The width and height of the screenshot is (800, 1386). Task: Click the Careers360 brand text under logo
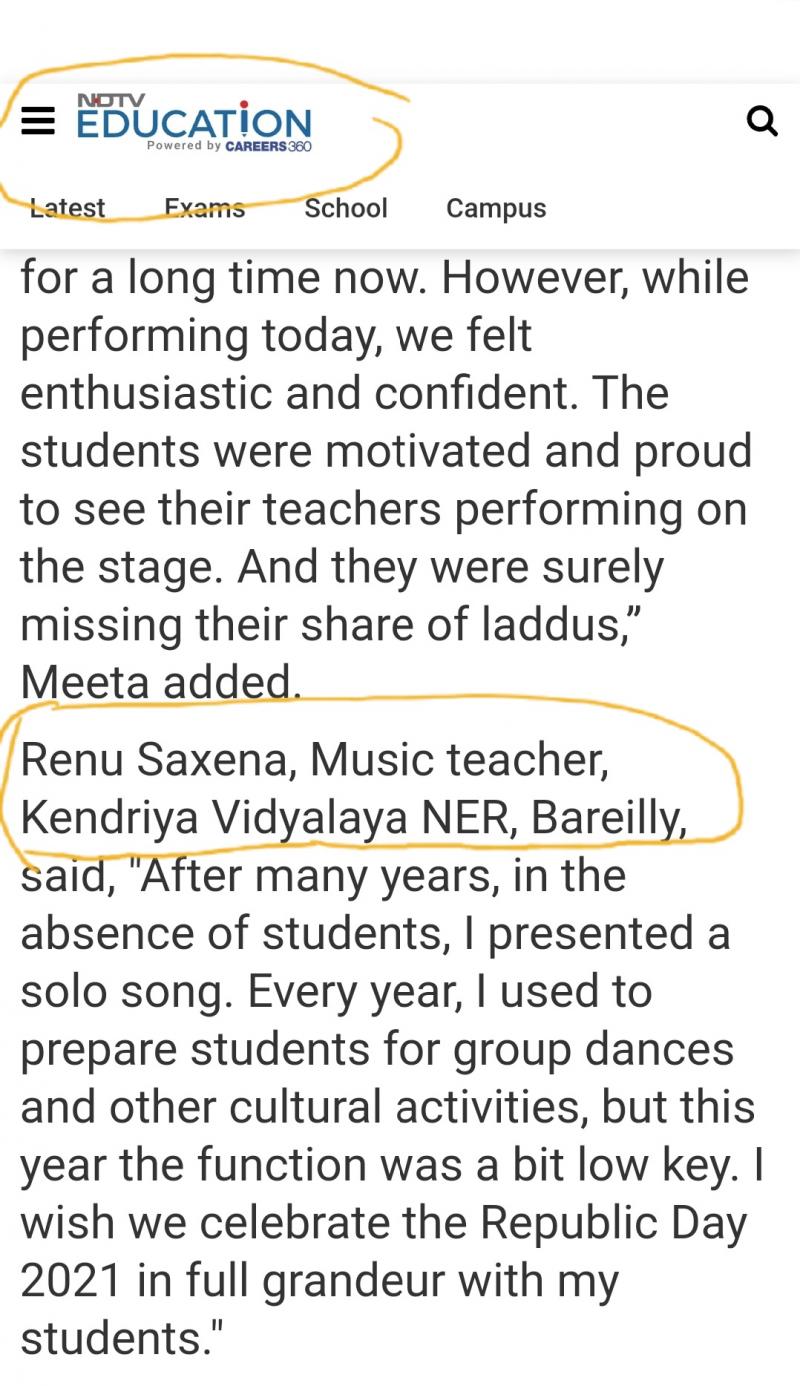click(x=268, y=146)
